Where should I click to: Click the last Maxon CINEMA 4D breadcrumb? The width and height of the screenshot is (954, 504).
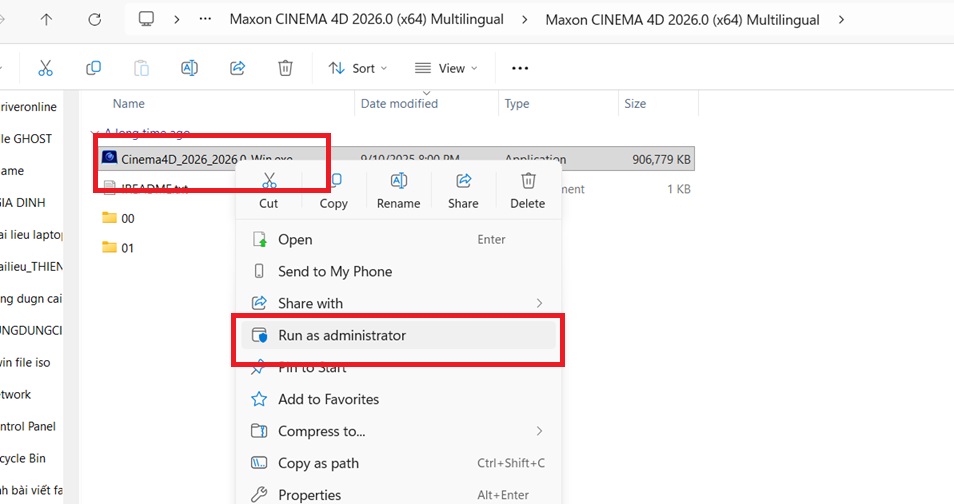pos(682,19)
